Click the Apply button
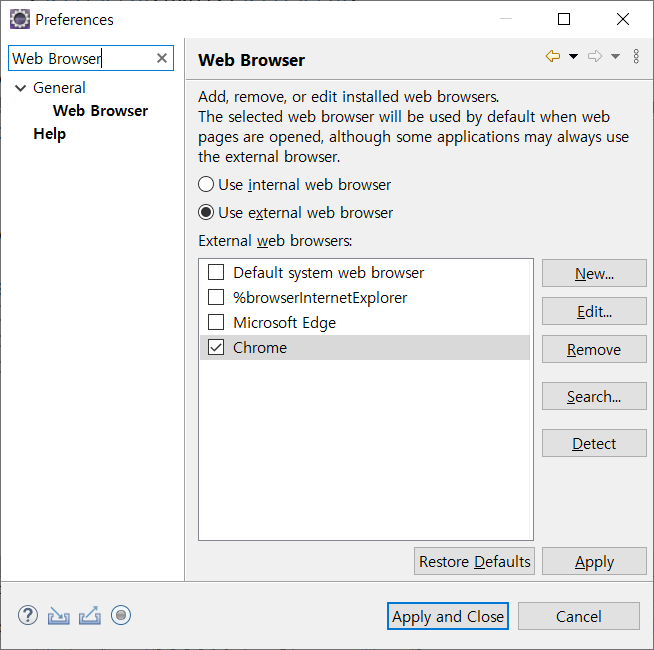Viewport: 654px width, 650px height. click(x=594, y=562)
